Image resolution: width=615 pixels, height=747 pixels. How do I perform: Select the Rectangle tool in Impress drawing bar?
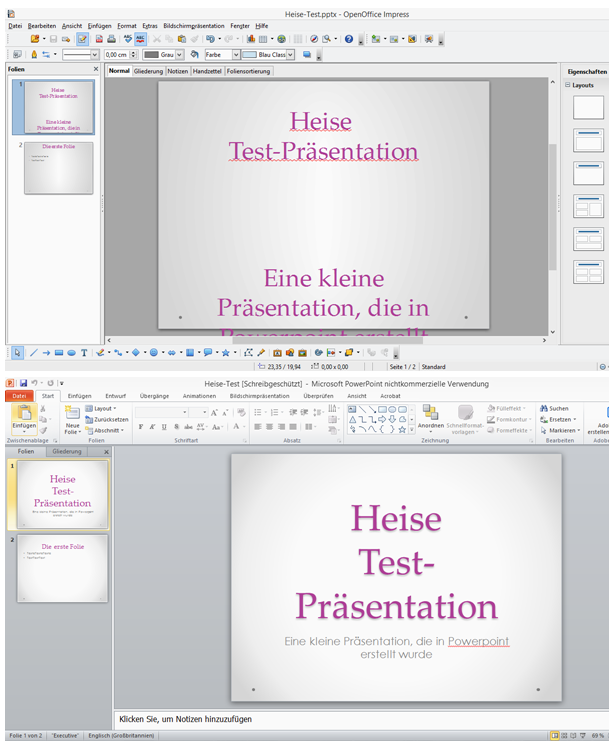(x=59, y=353)
